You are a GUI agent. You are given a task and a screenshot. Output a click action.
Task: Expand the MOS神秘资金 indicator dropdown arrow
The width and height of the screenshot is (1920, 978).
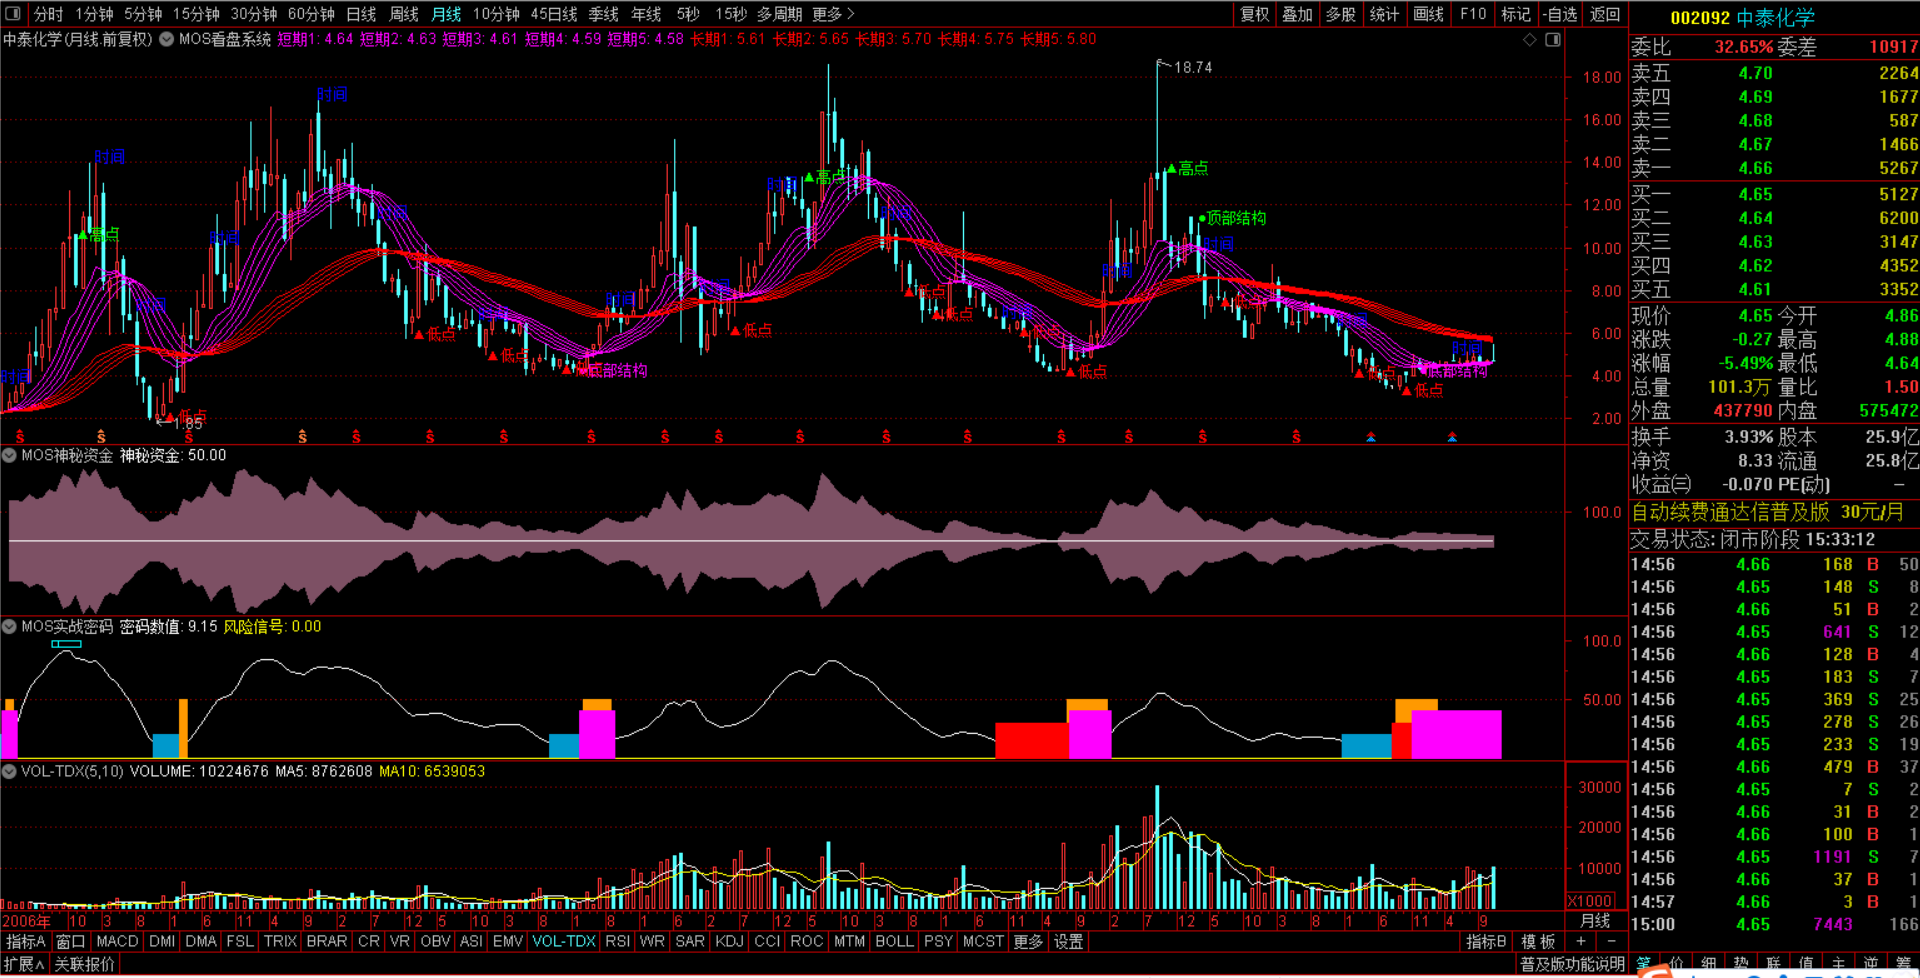(x=9, y=456)
